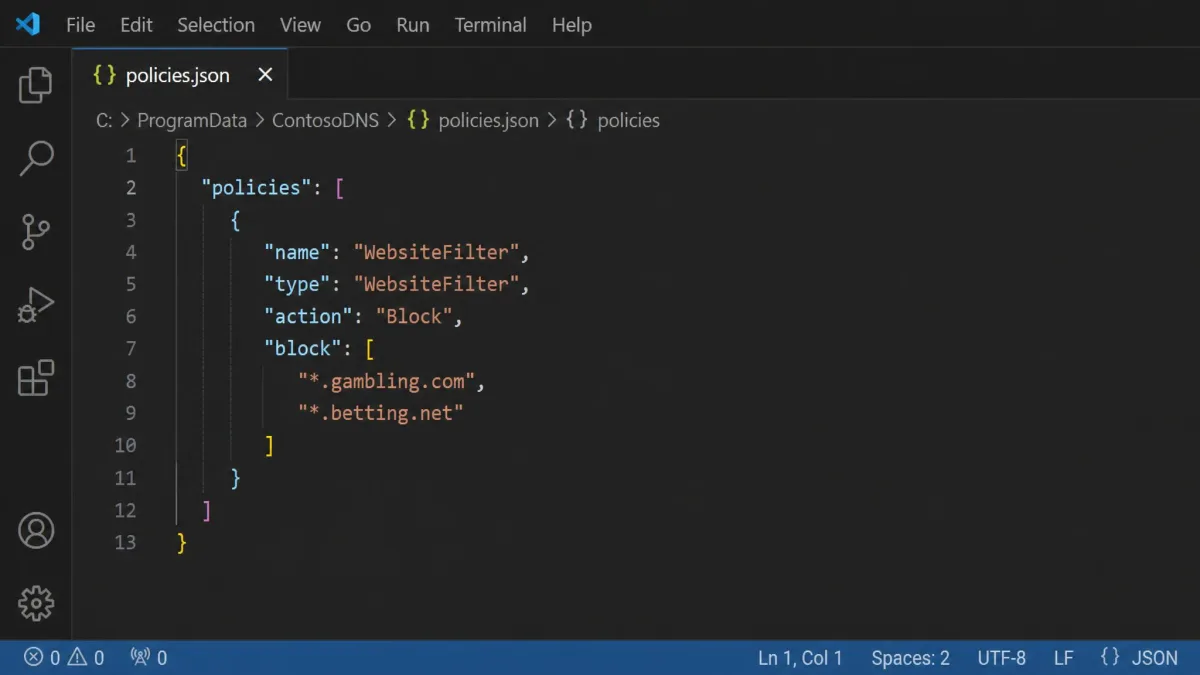Screen dimensions: 1200x675
Task: Click line number 2 in gutter
Action: [x=131, y=188]
